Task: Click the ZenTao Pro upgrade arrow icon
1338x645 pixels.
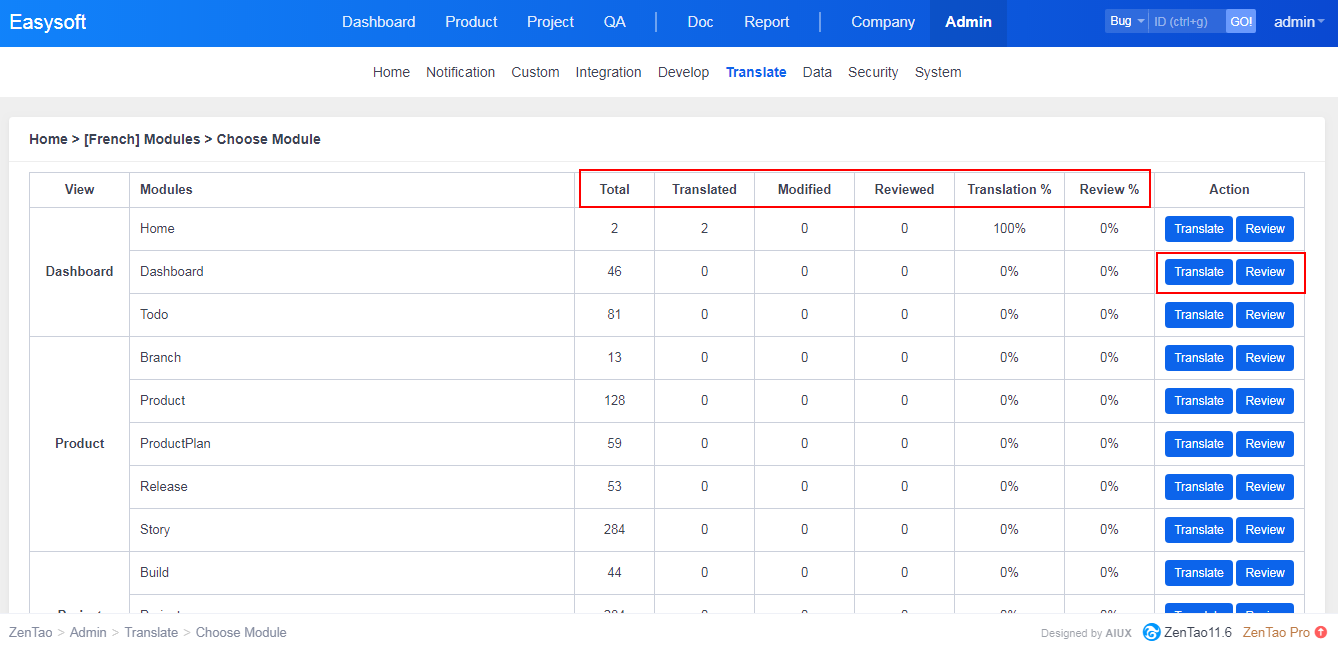Action: tap(1321, 632)
